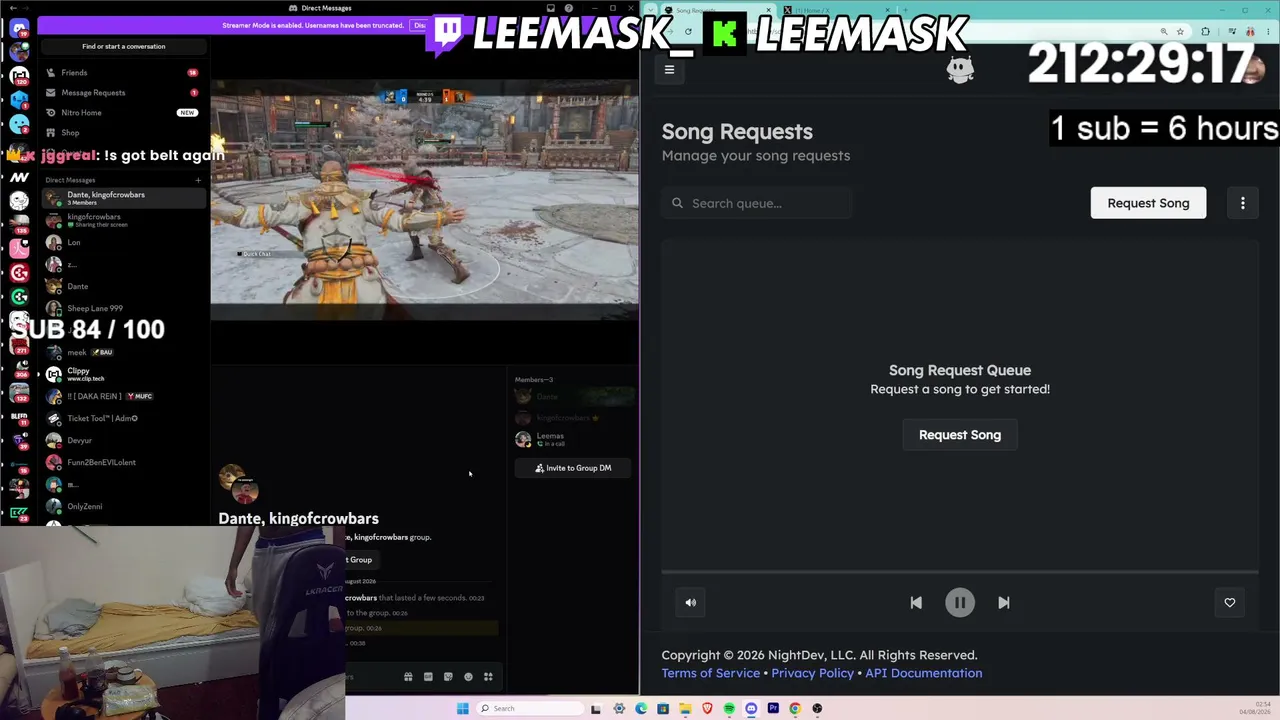The image size is (1280, 720).
Task: Open the server icon with 120 badge
Action: (x=19, y=76)
